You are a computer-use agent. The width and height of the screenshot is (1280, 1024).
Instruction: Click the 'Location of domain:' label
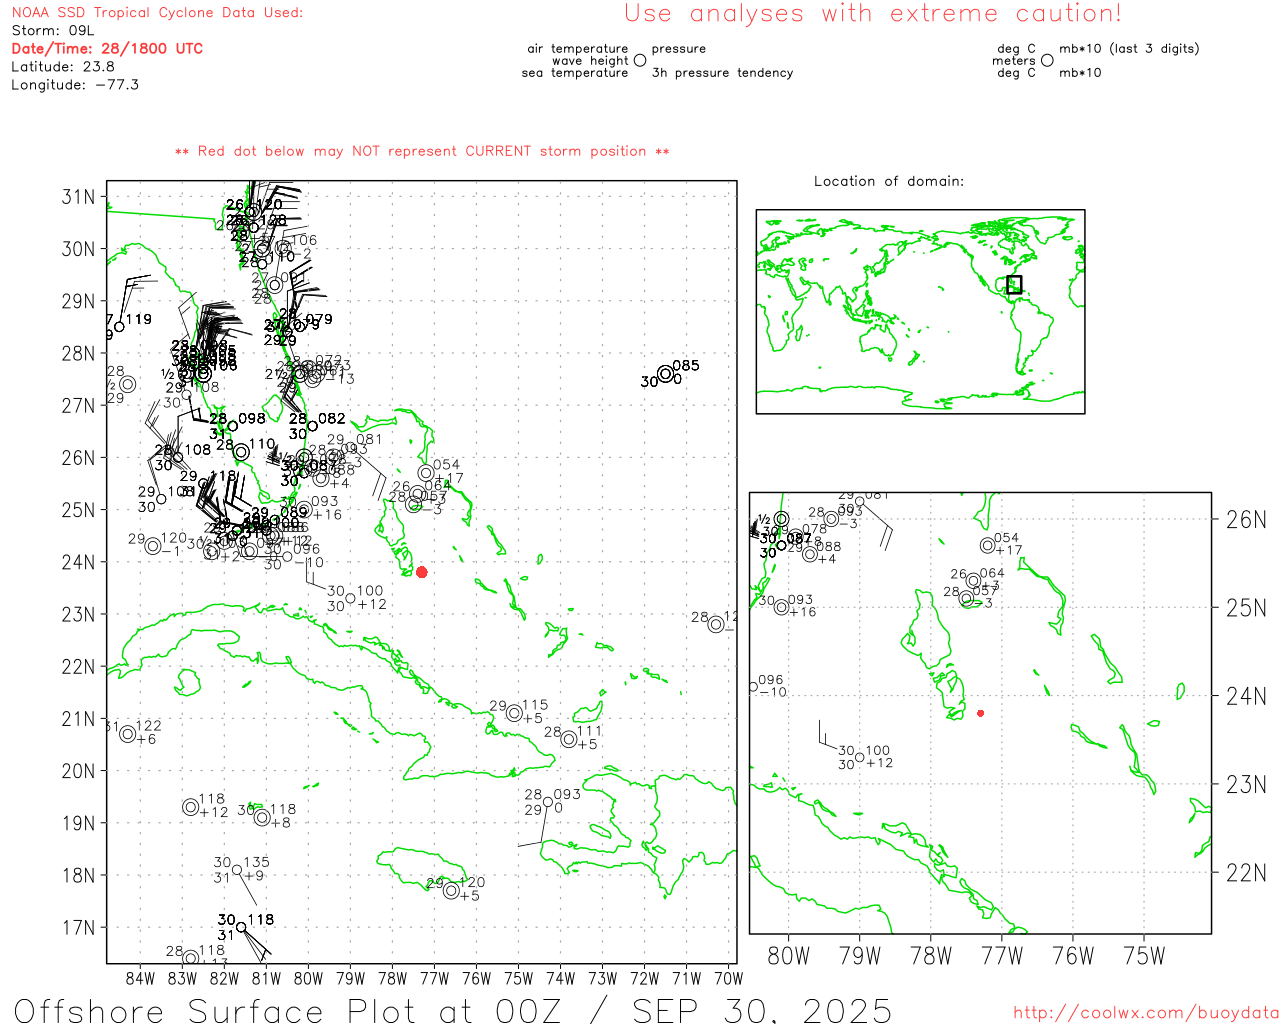pyautogui.click(x=888, y=181)
